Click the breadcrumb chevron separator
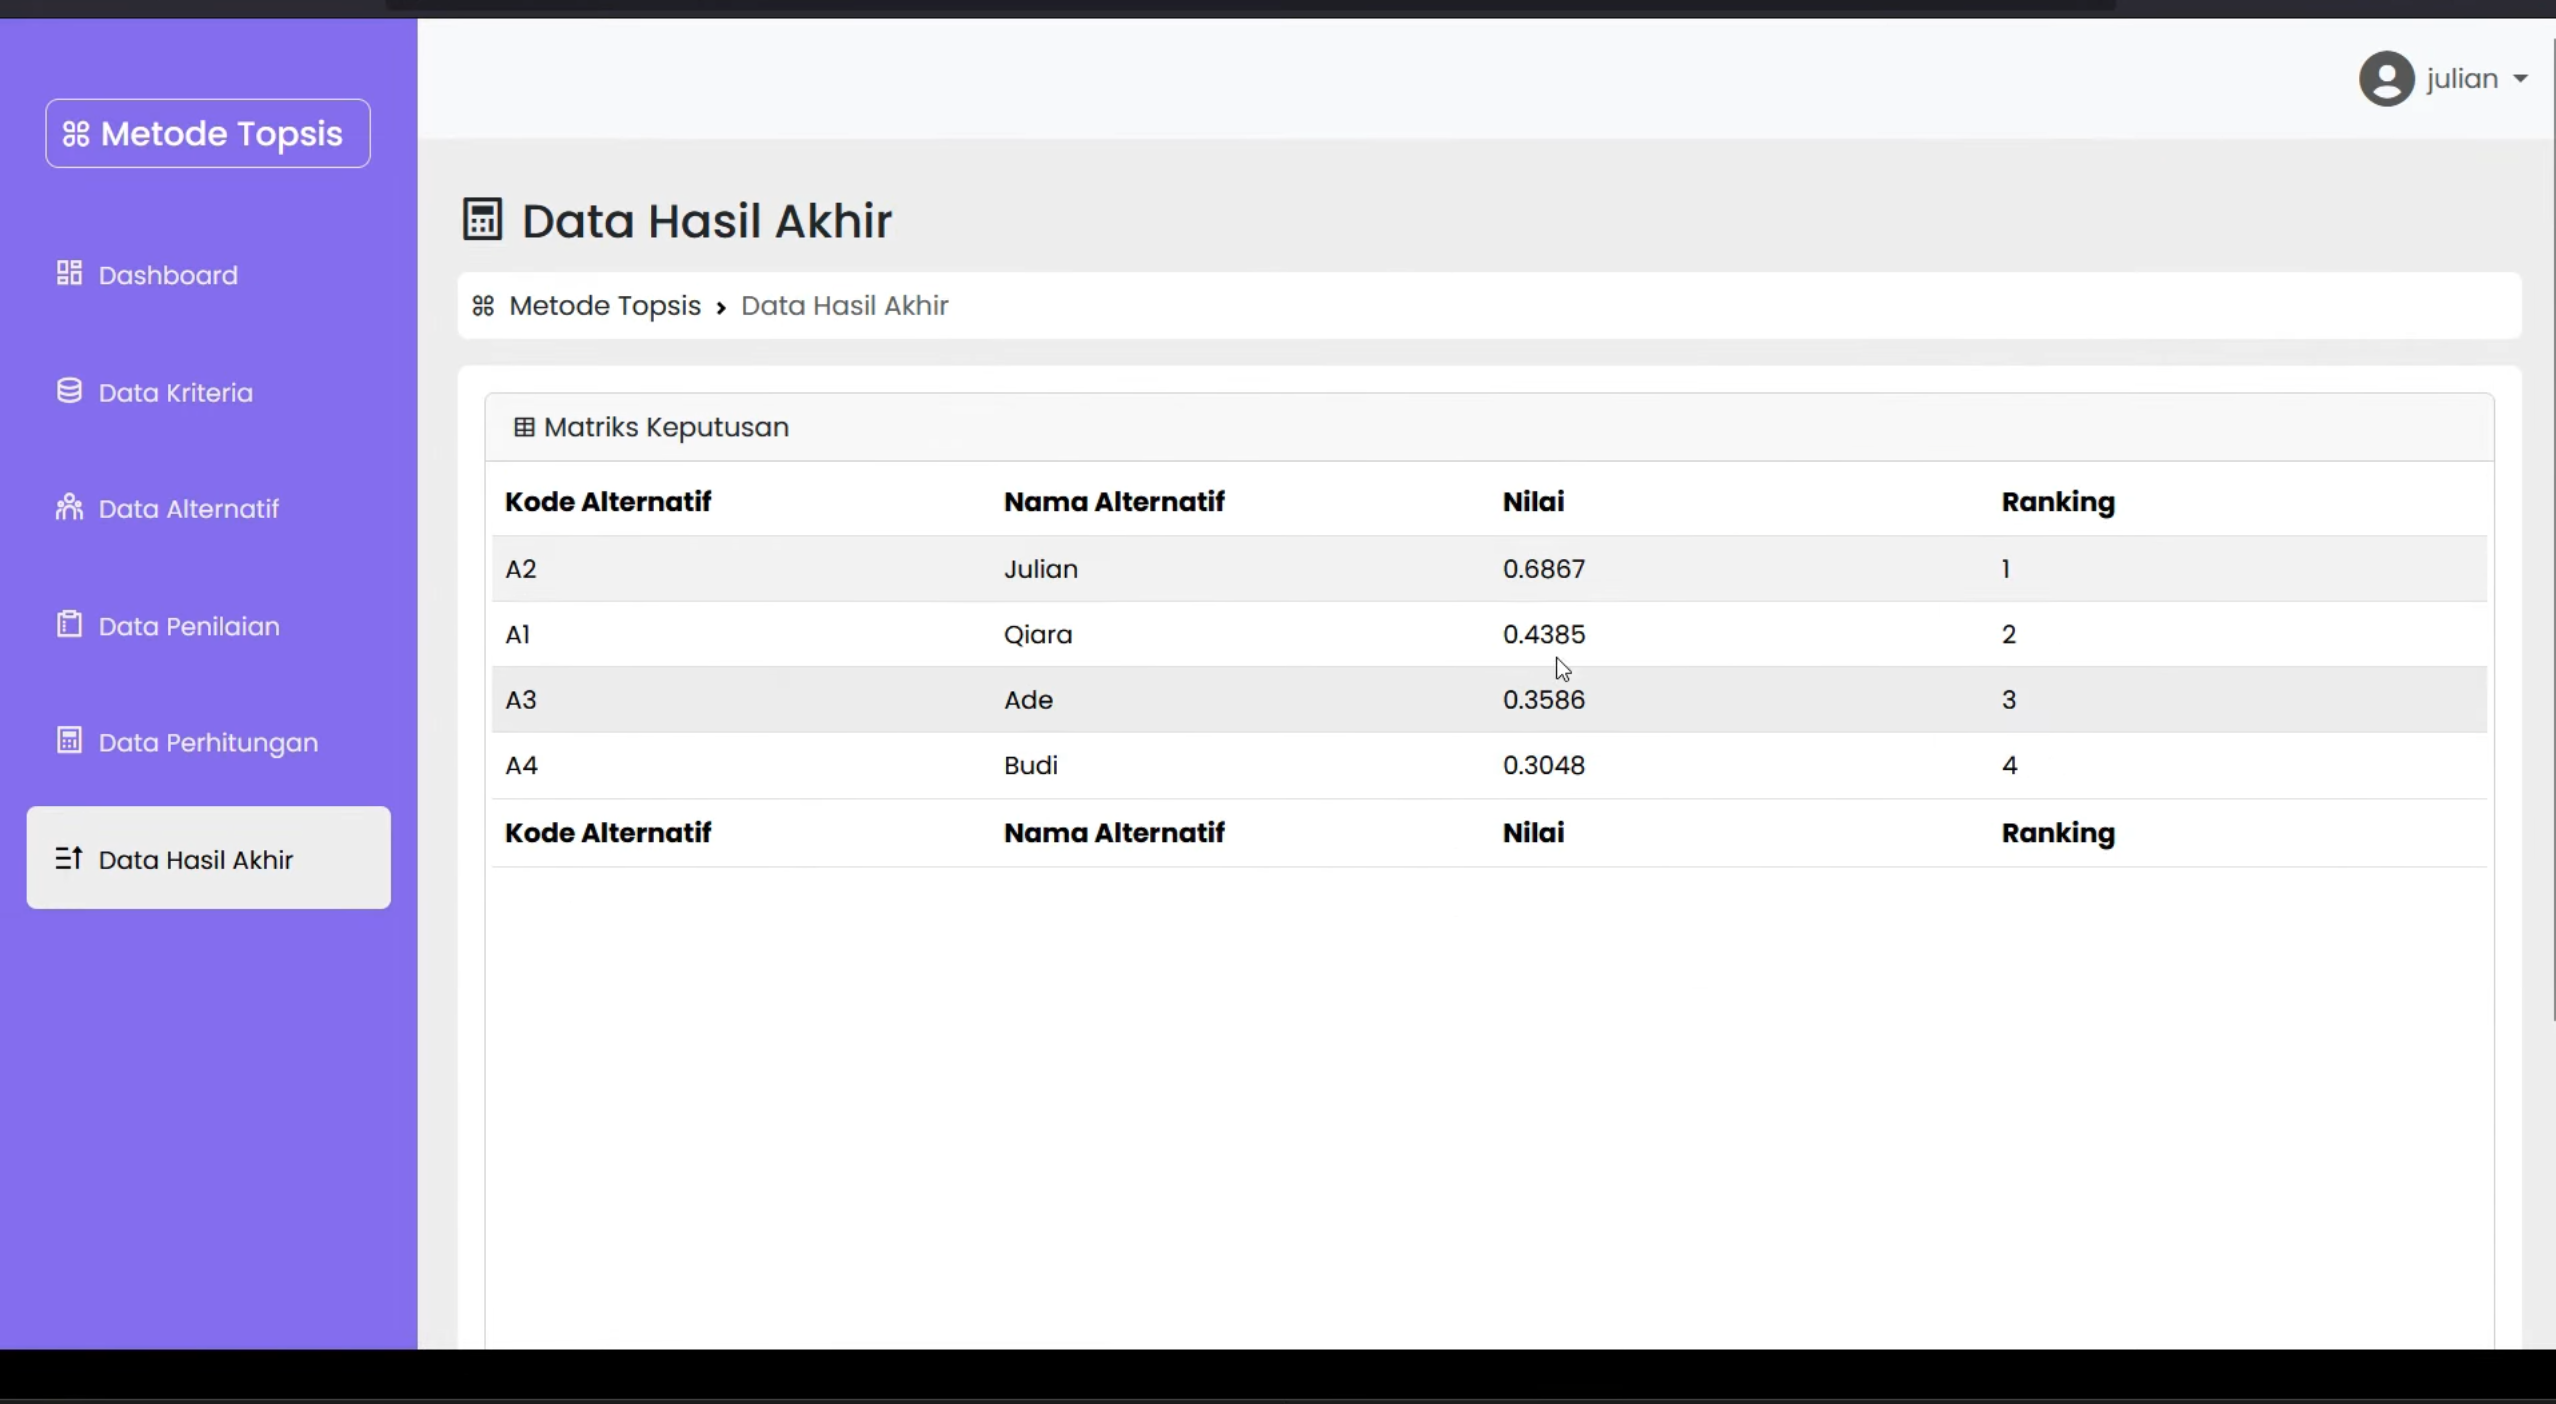Viewport: 2556px width, 1404px height. [721, 308]
